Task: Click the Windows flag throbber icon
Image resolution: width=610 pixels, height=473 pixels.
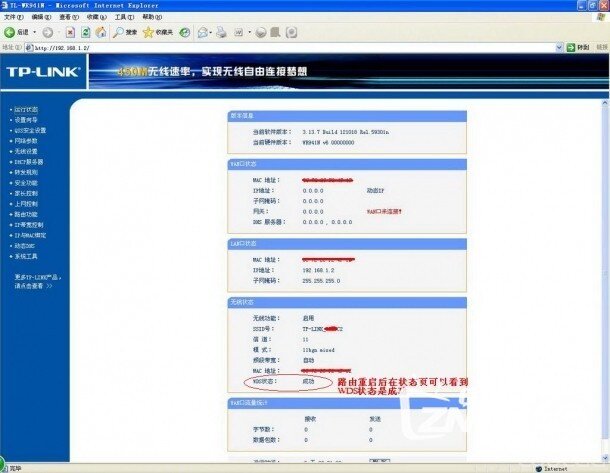Action: 602,17
